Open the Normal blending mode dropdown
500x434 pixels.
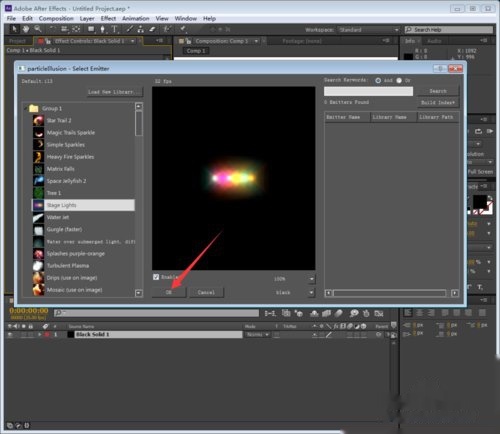click(x=257, y=334)
